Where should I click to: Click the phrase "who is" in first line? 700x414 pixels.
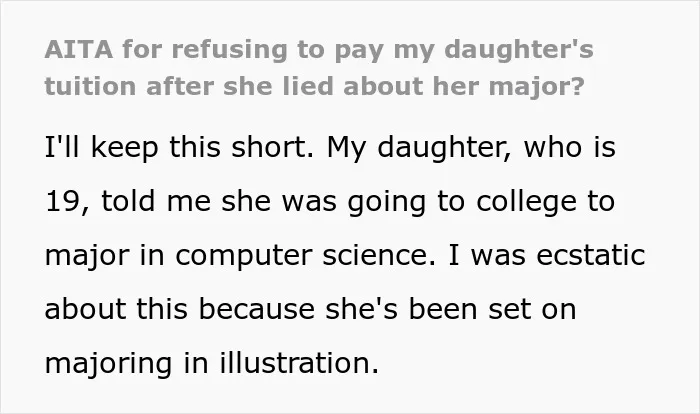(570, 147)
